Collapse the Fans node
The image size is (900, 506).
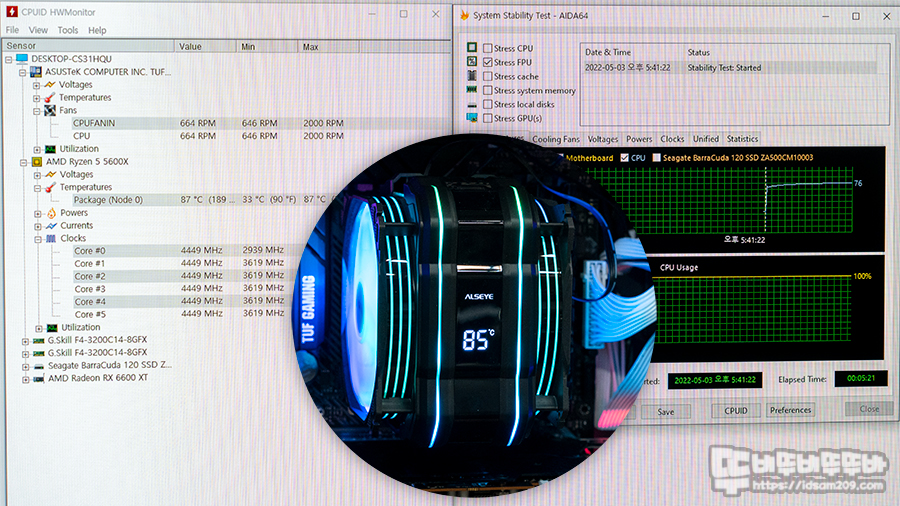coord(36,111)
